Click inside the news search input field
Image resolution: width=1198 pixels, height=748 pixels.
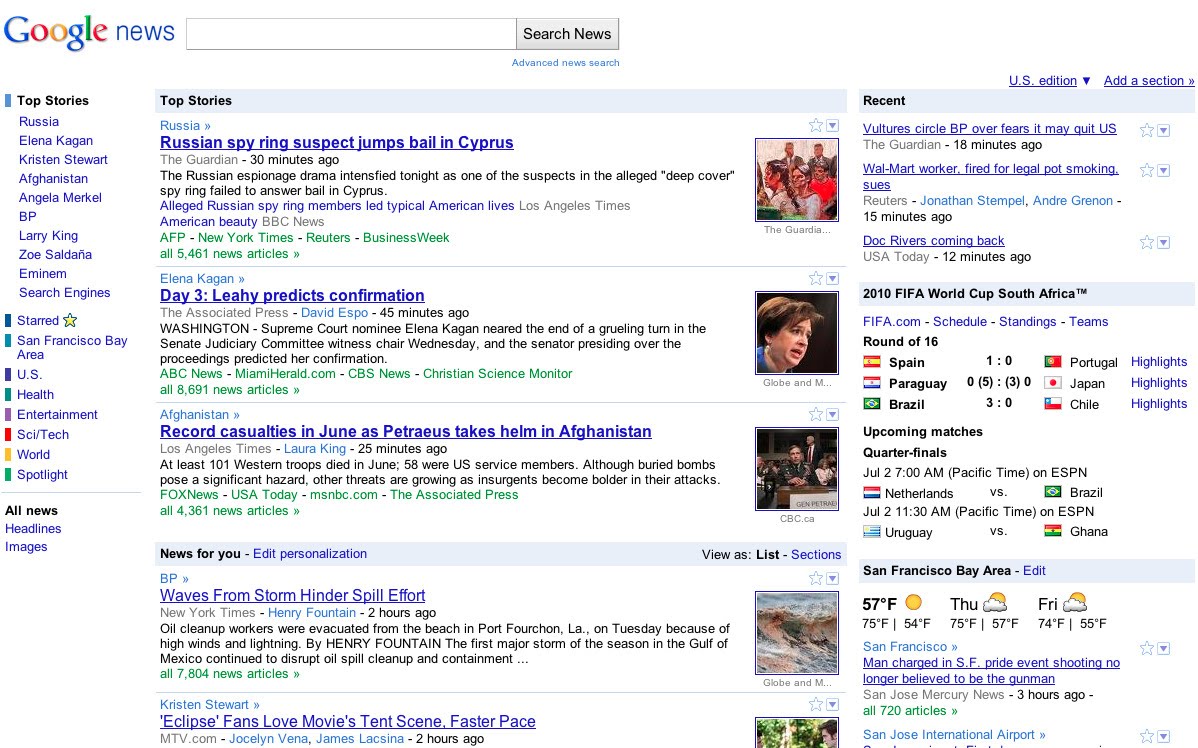[350, 33]
